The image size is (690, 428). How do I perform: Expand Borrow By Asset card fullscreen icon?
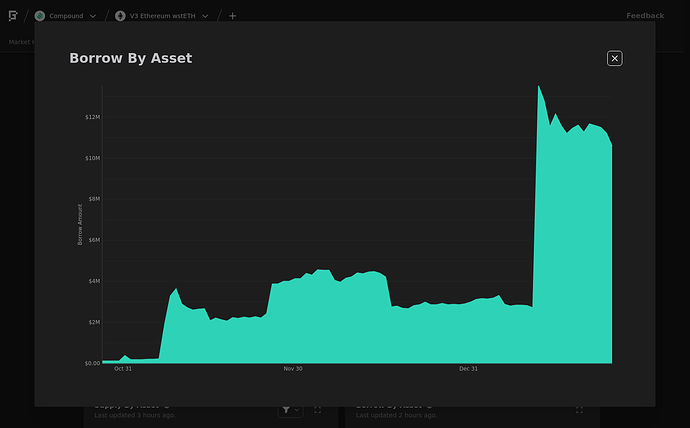click(x=579, y=410)
